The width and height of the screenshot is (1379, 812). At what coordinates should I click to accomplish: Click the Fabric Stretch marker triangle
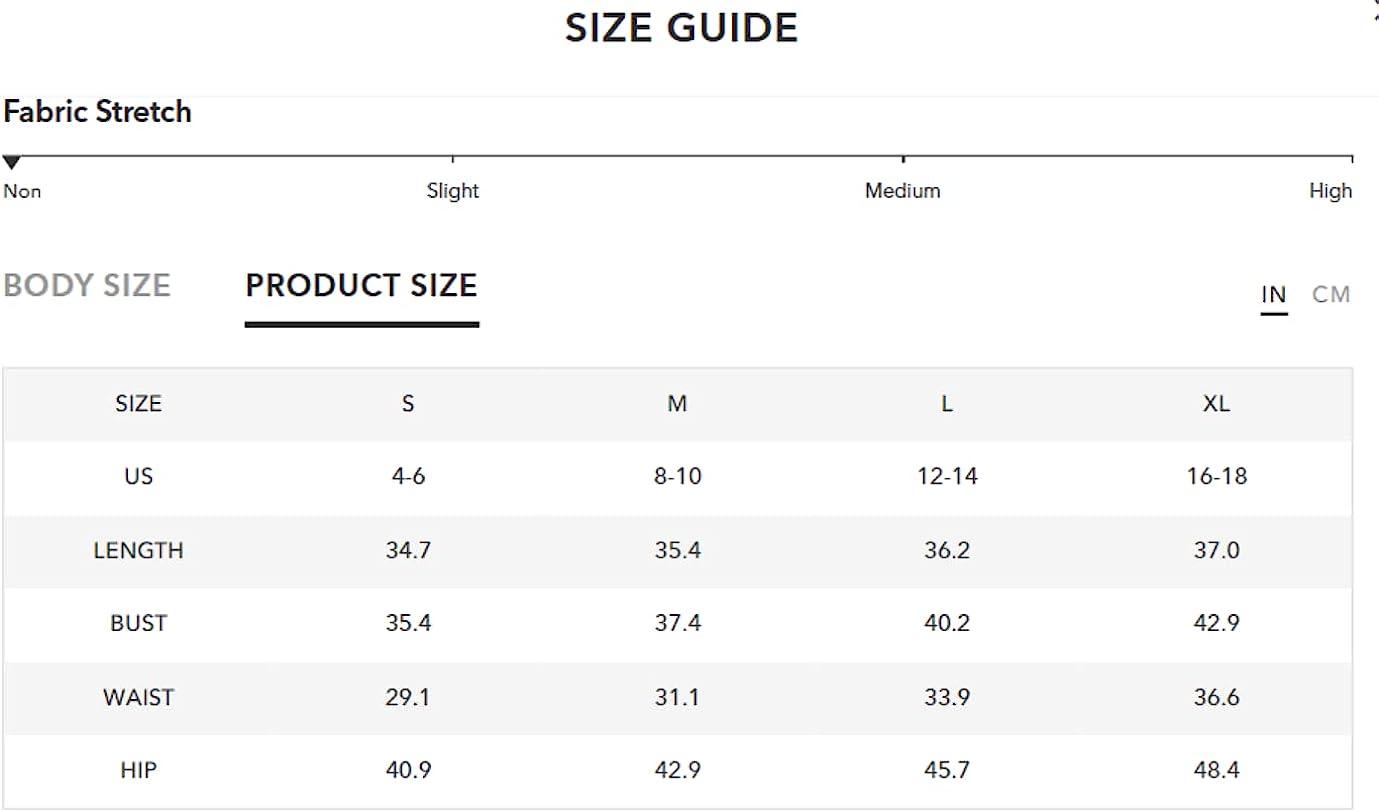[x=11, y=162]
